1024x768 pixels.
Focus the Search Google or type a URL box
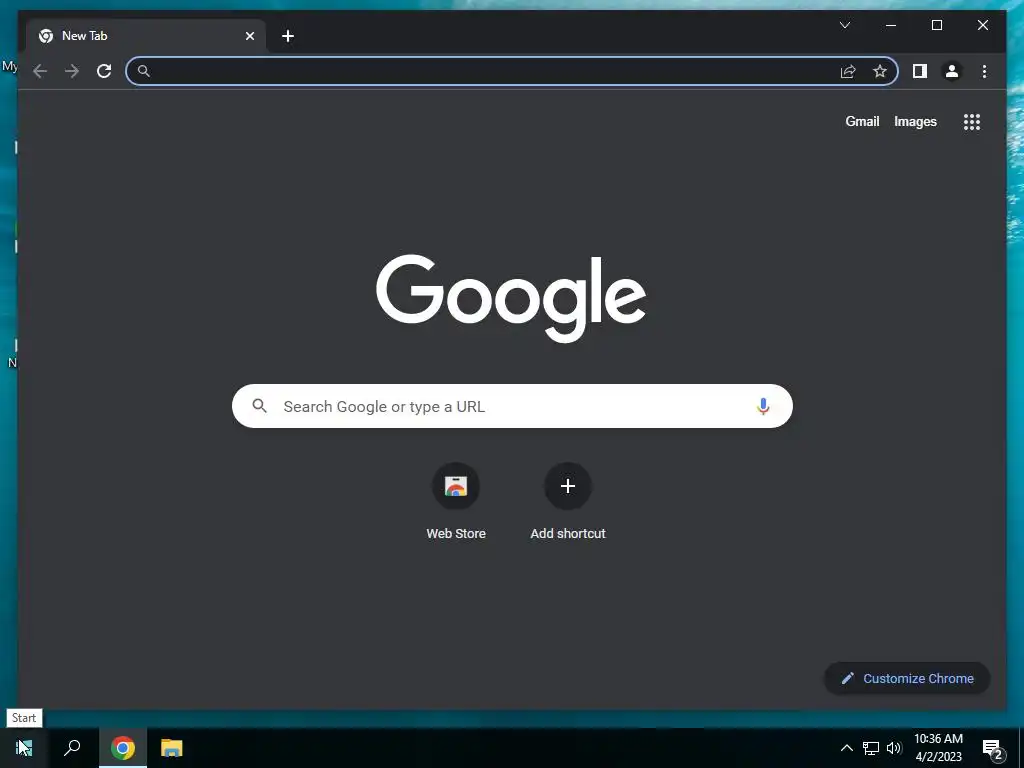point(512,406)
